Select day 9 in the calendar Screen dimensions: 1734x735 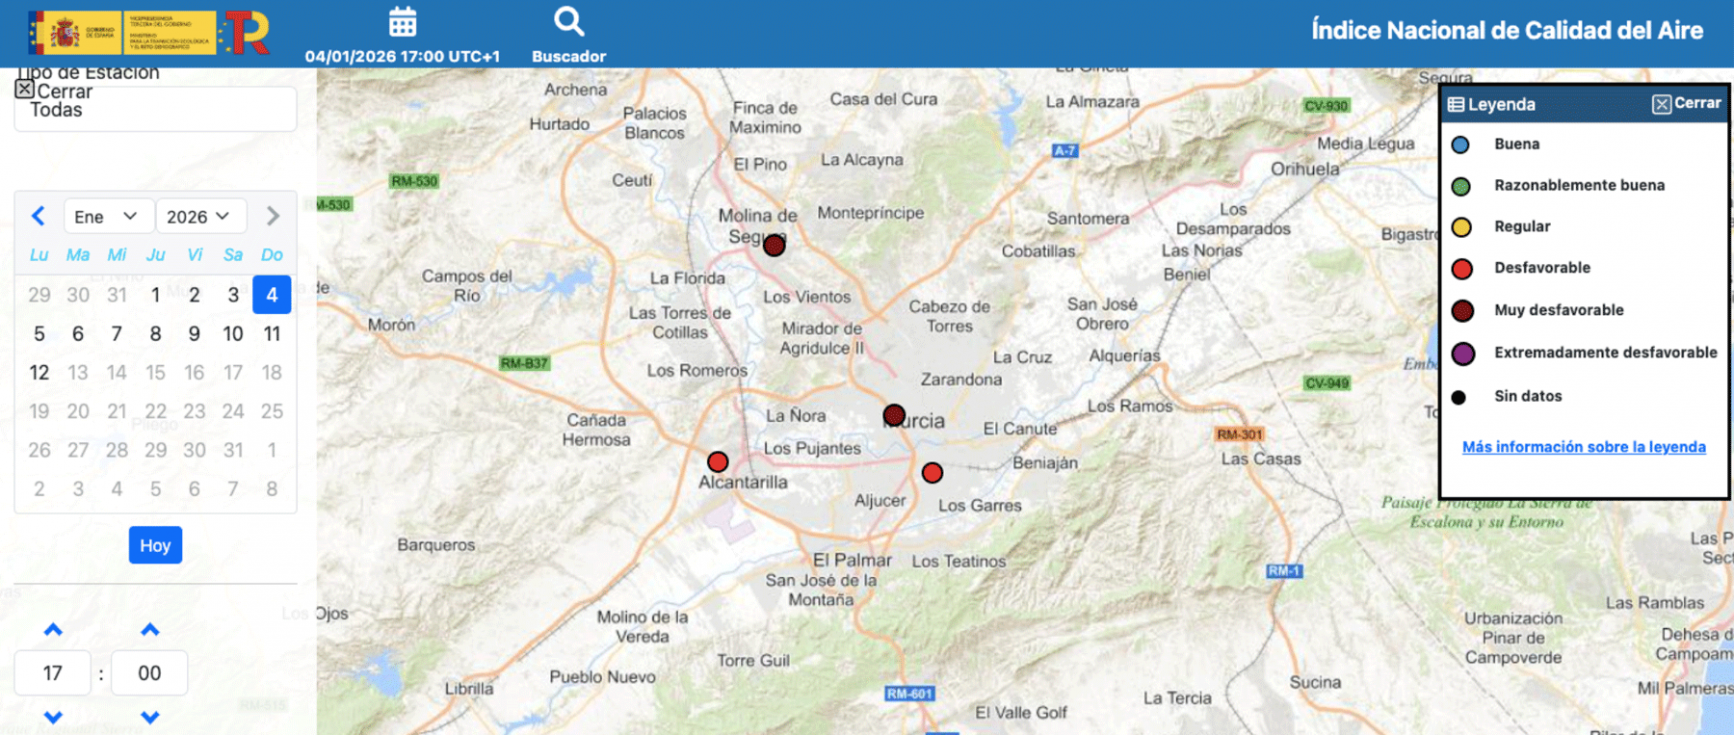(194, 334)
